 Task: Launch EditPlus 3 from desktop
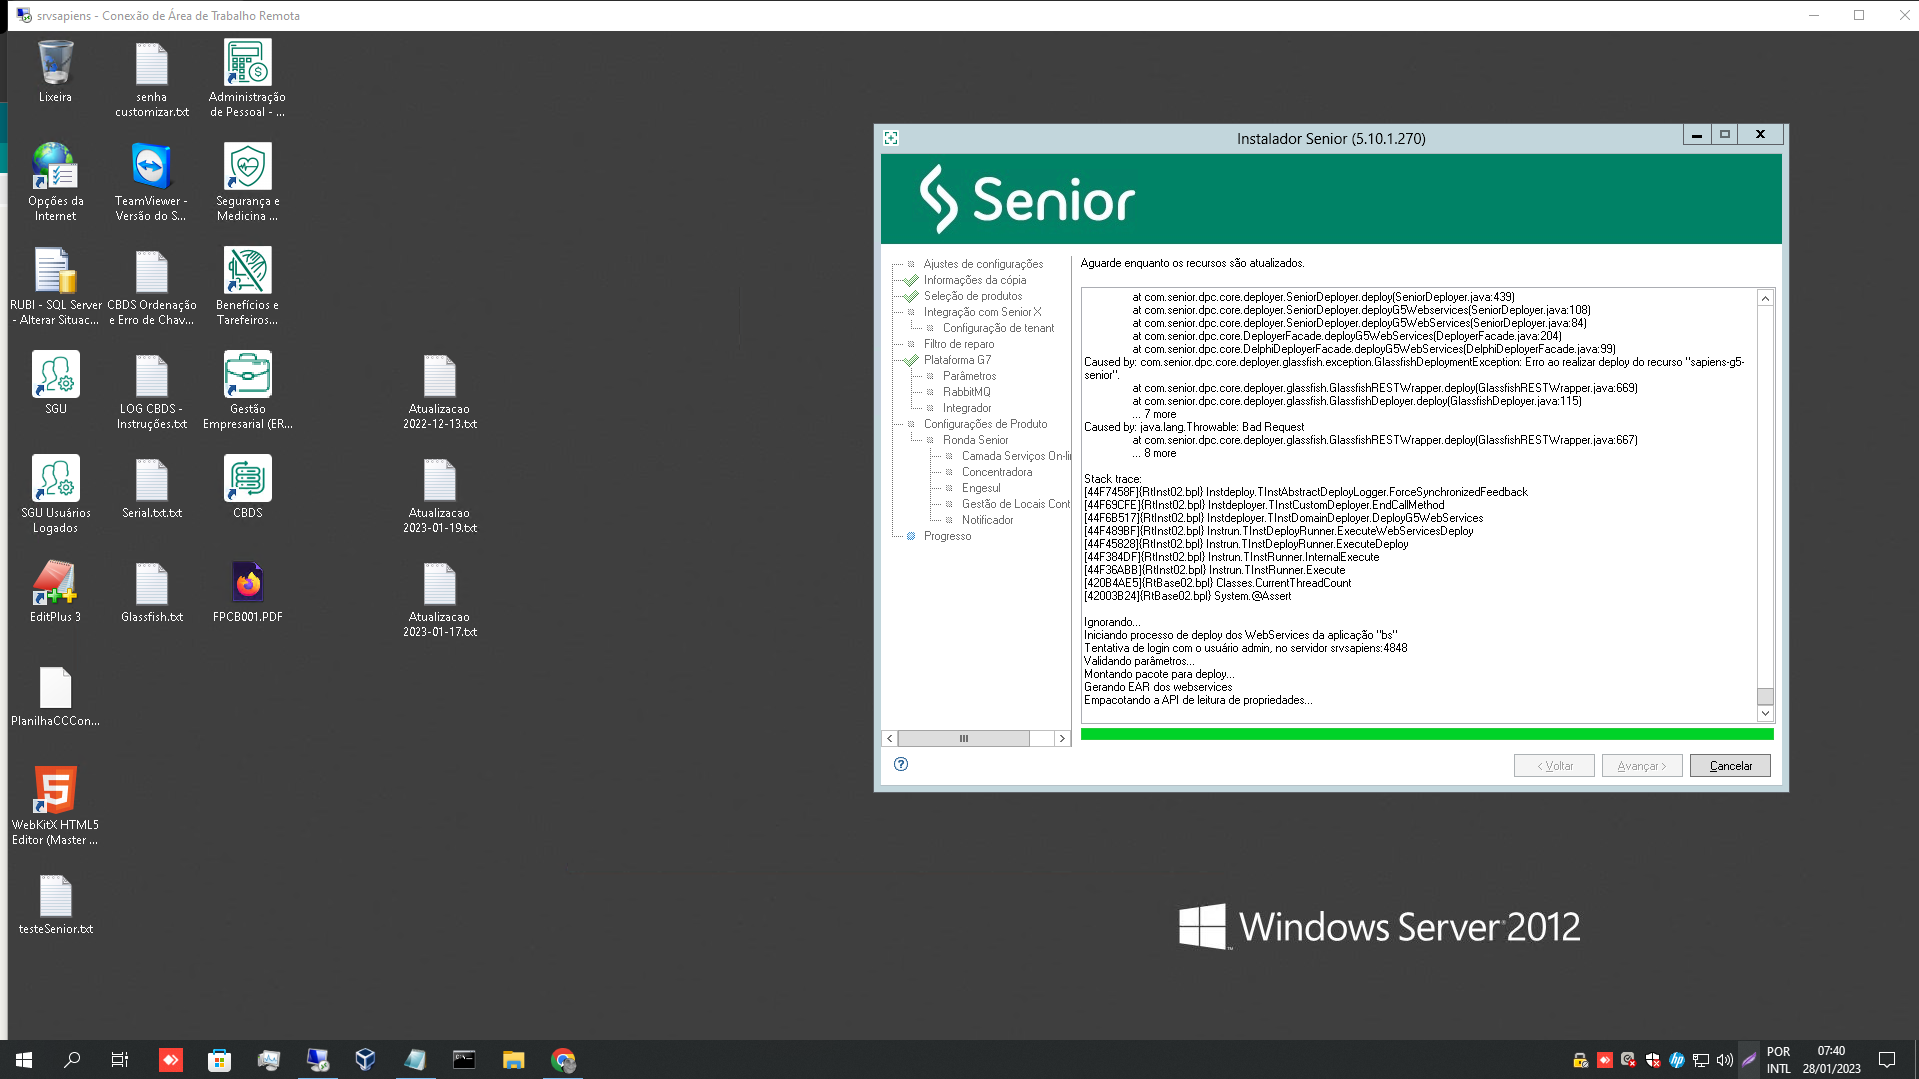pos(55,591)
